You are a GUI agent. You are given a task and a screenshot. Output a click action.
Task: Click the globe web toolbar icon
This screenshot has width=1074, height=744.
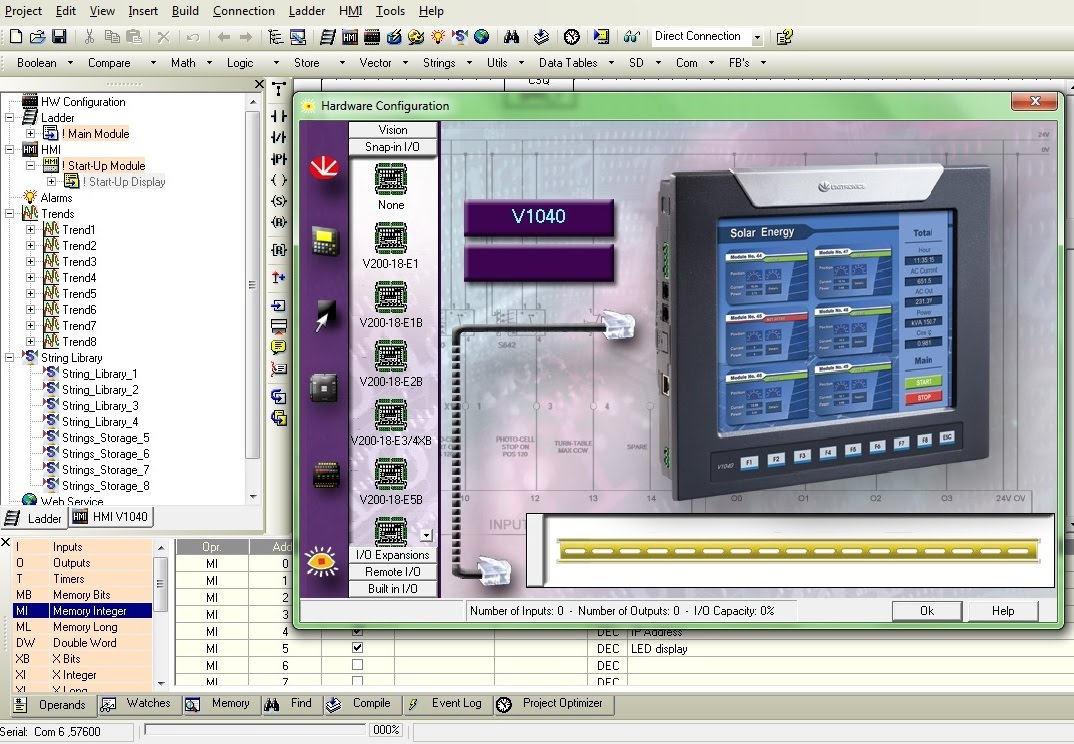click(482, 37)
